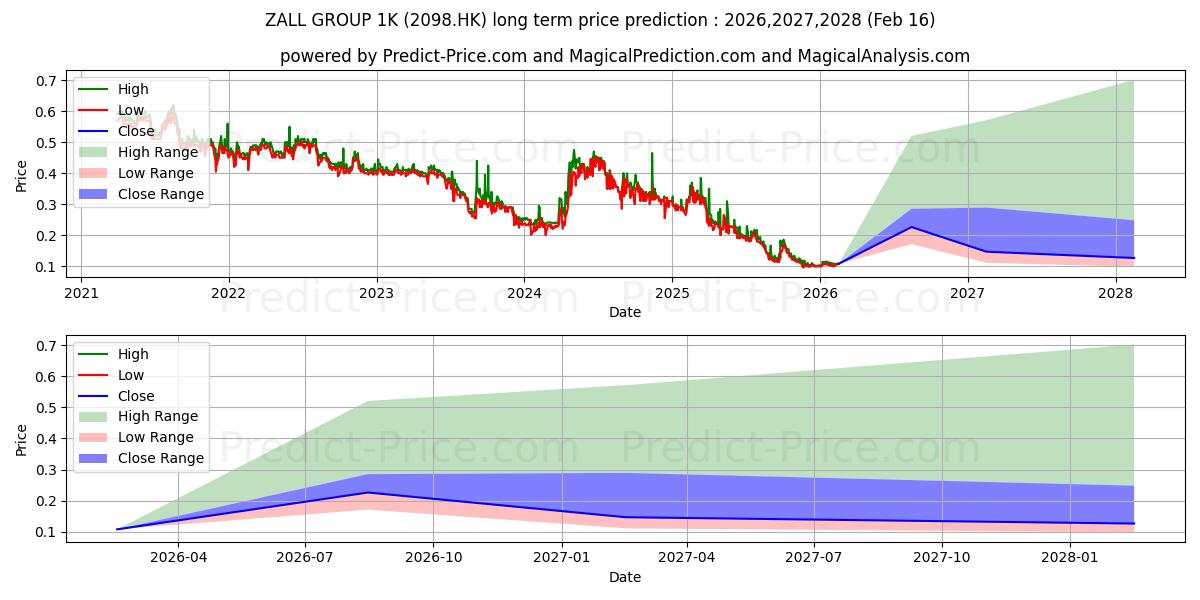This screenshot has height=600, width=1200.
Task: Click 'Close Range' label in bottom chart legend
Action: pyautogui.click(x=161, y=458)
